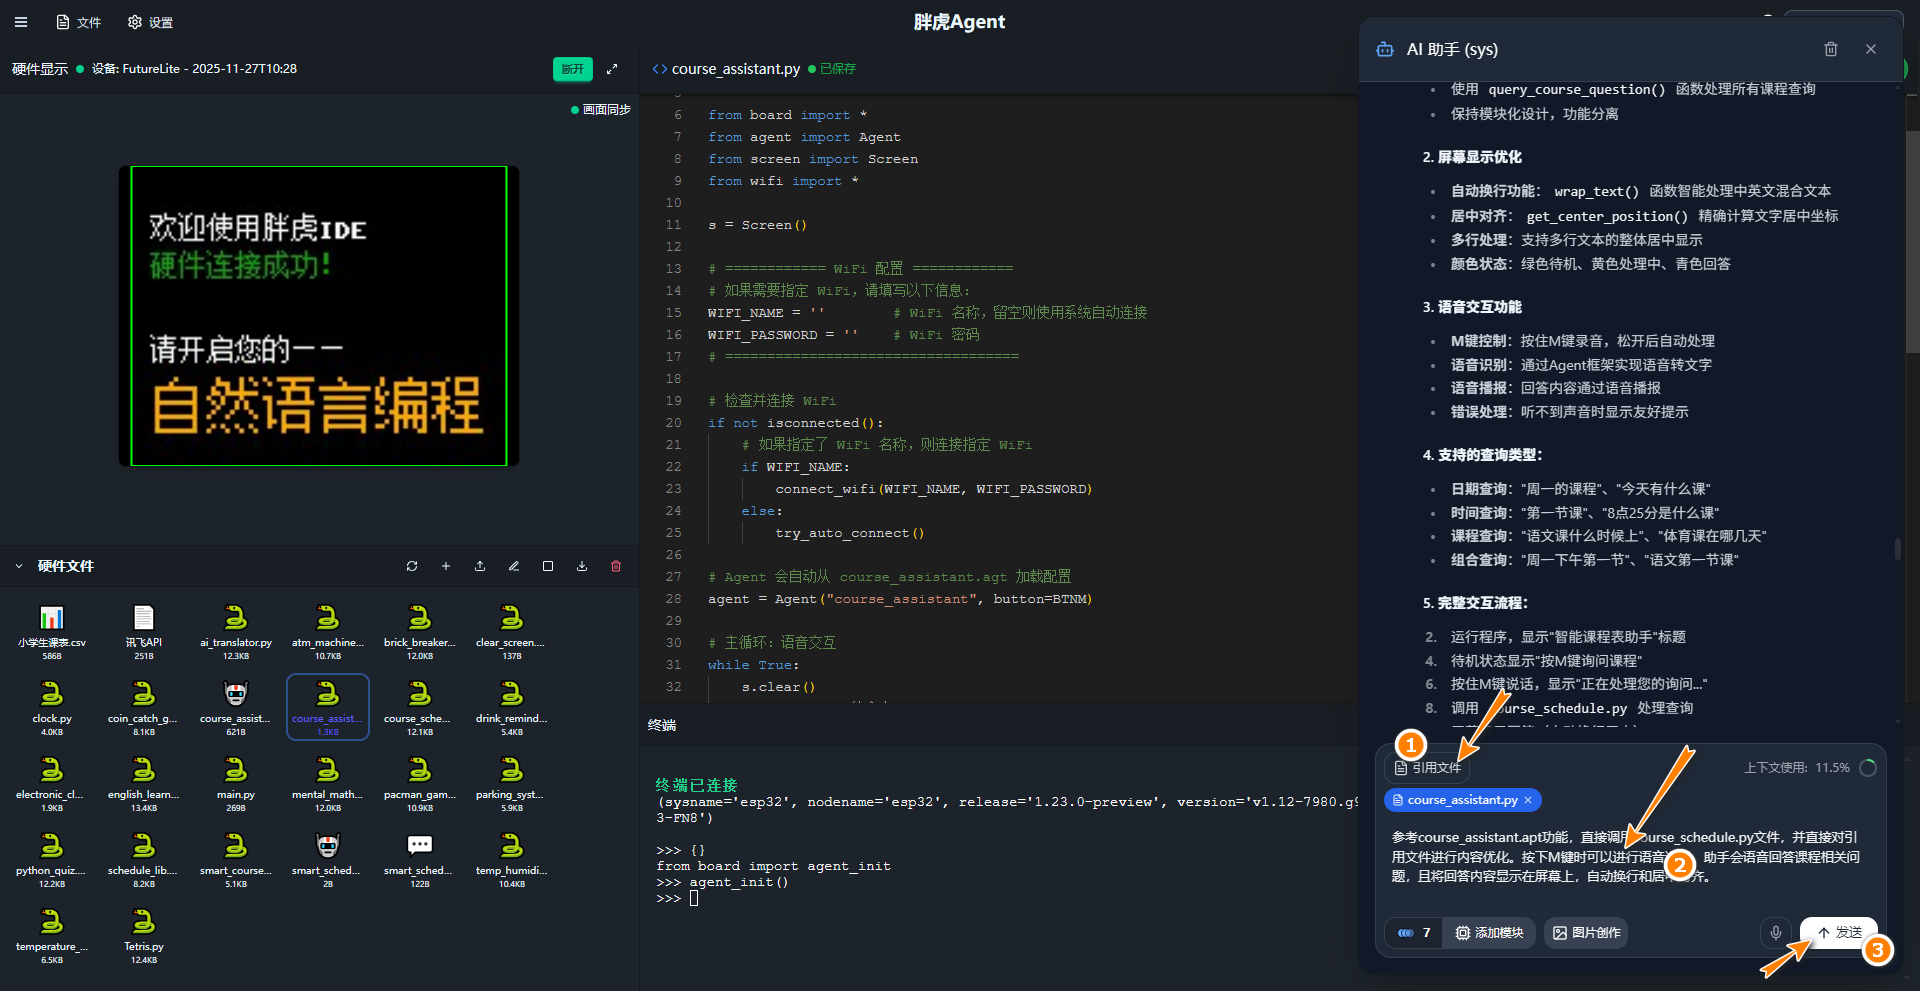1920x991 pixels.
Task: Open the 文件 menu
Action: pos(79,22)
